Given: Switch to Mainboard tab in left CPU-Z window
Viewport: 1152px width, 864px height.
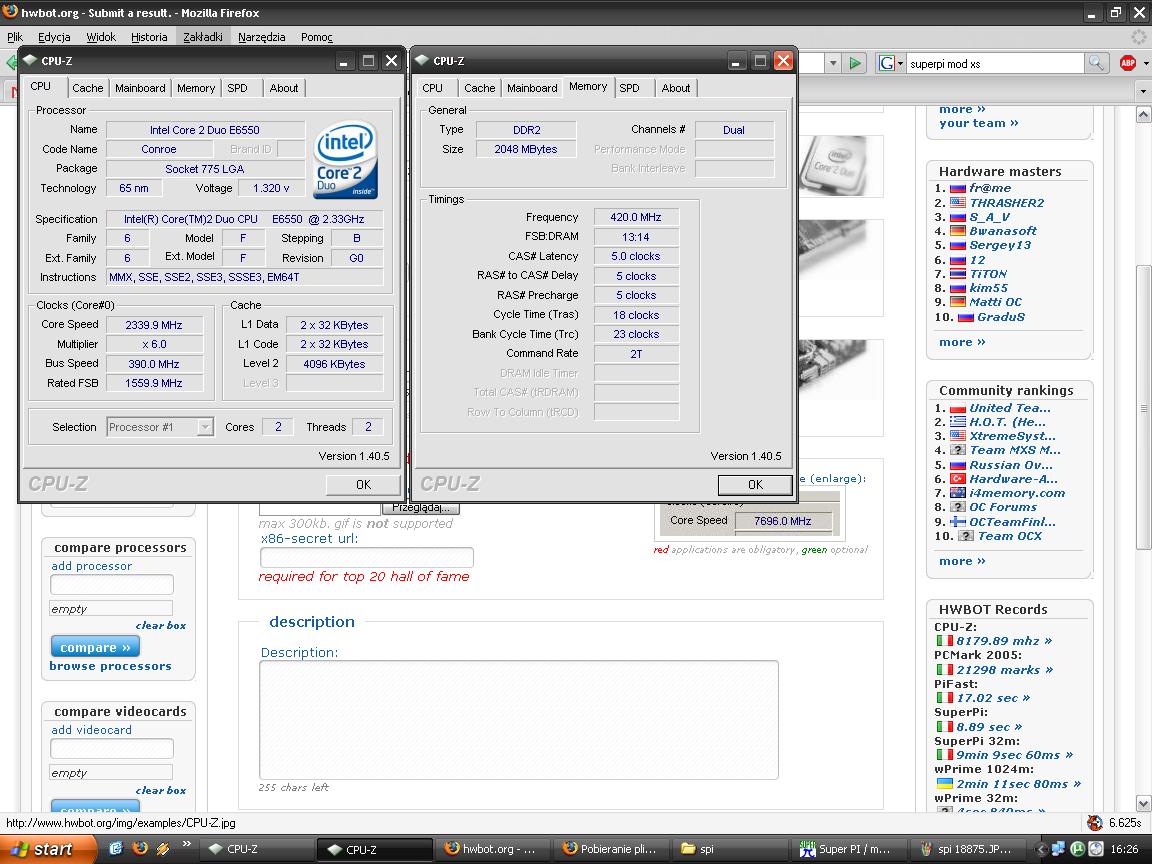Looking at the screenshot, I should coord(140,88).
